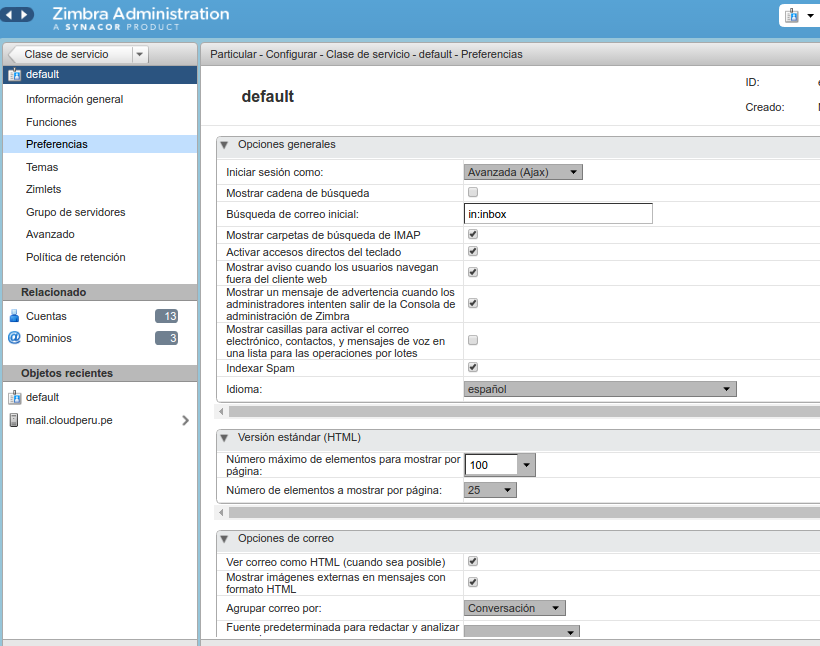
Task: Toggle Activar accesos directos del teclado
Action: [473, 251]
